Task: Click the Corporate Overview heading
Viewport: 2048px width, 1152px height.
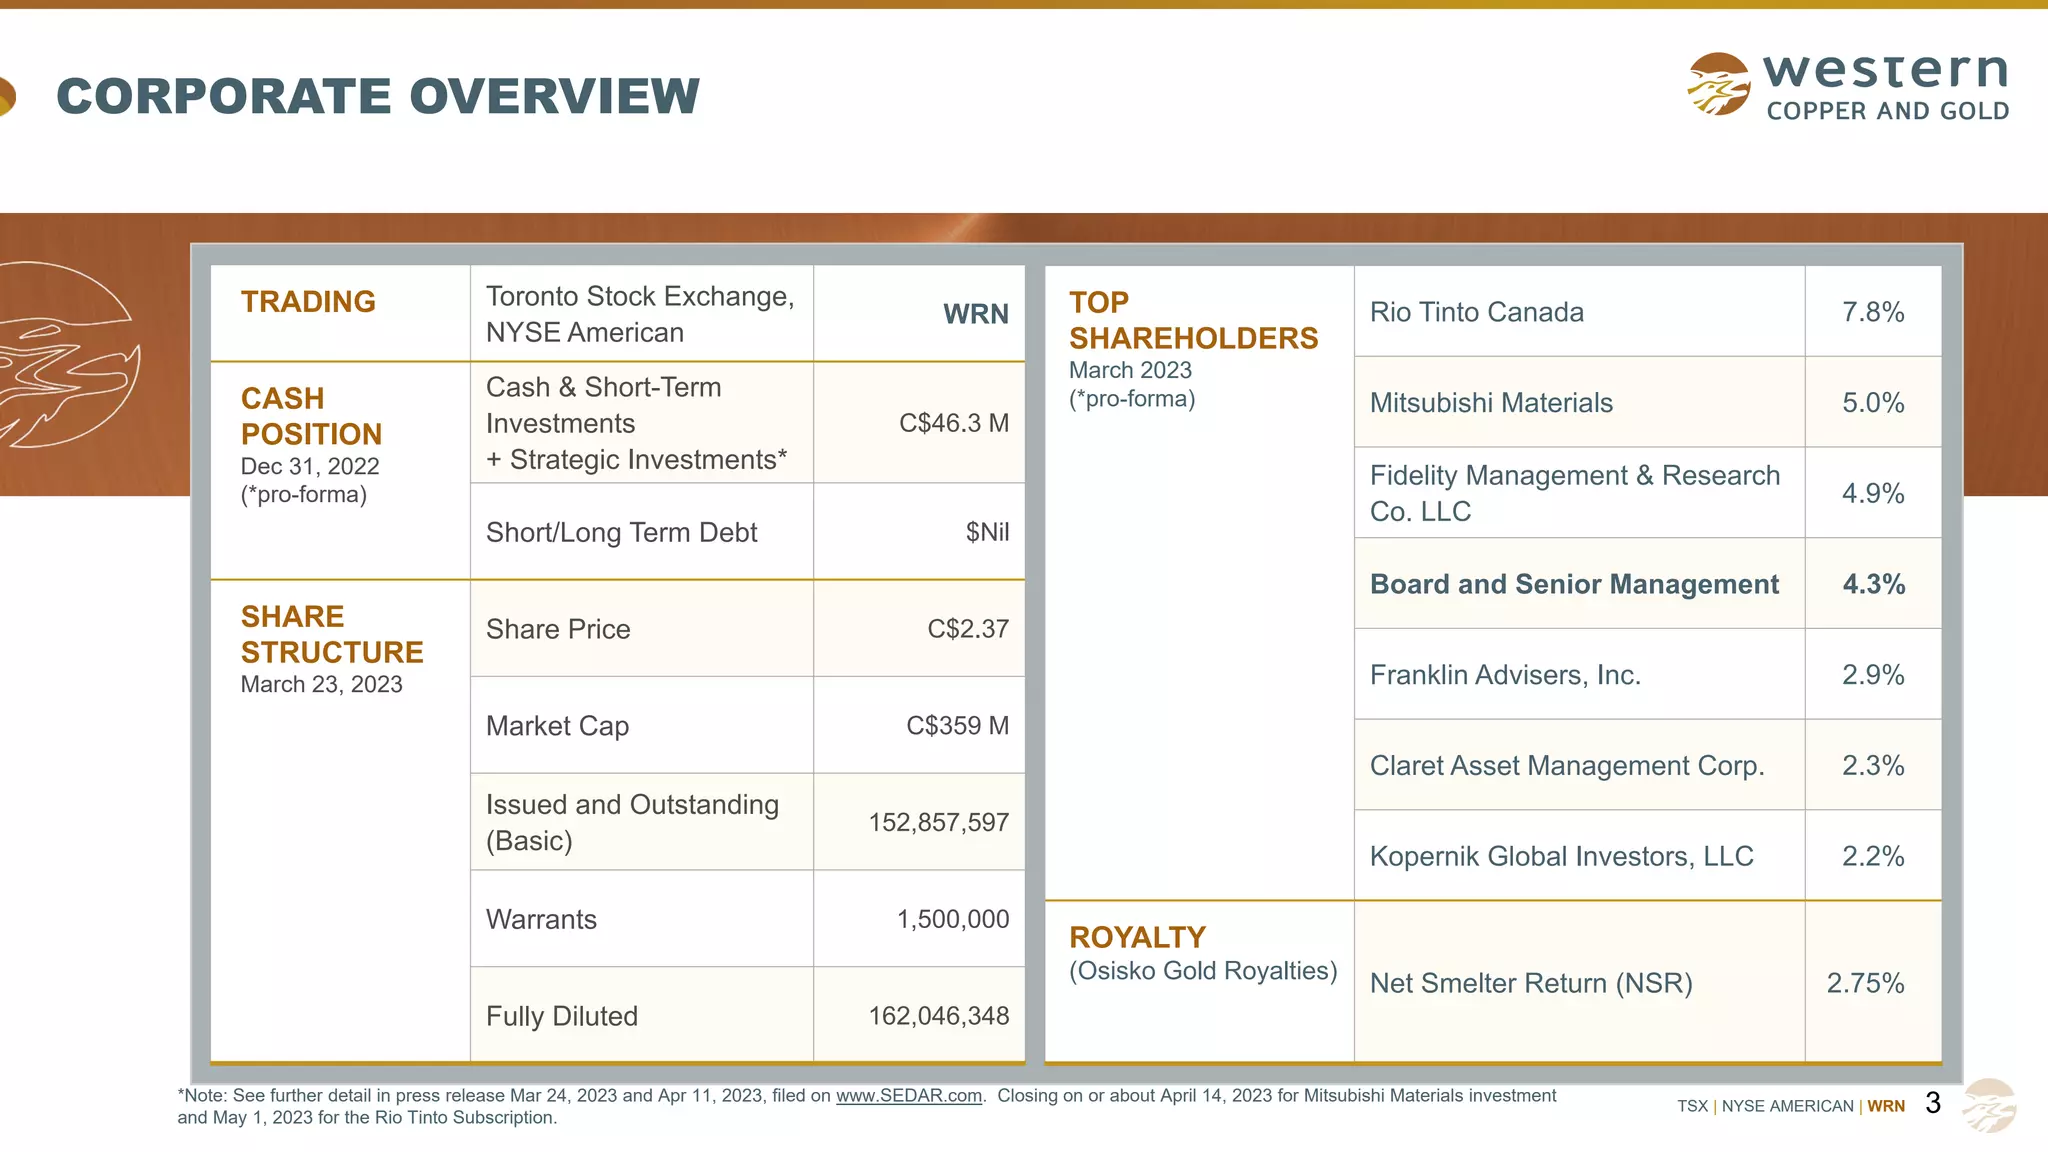Action: pyautogui.click(x=378, y=97)
